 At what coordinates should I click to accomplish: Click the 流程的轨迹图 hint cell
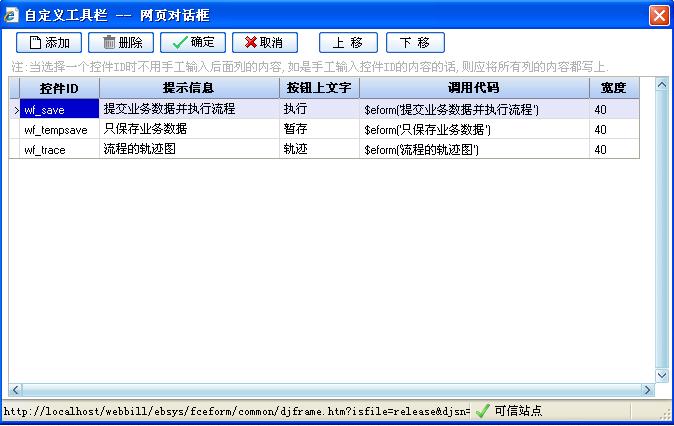[x=189, y=149]
